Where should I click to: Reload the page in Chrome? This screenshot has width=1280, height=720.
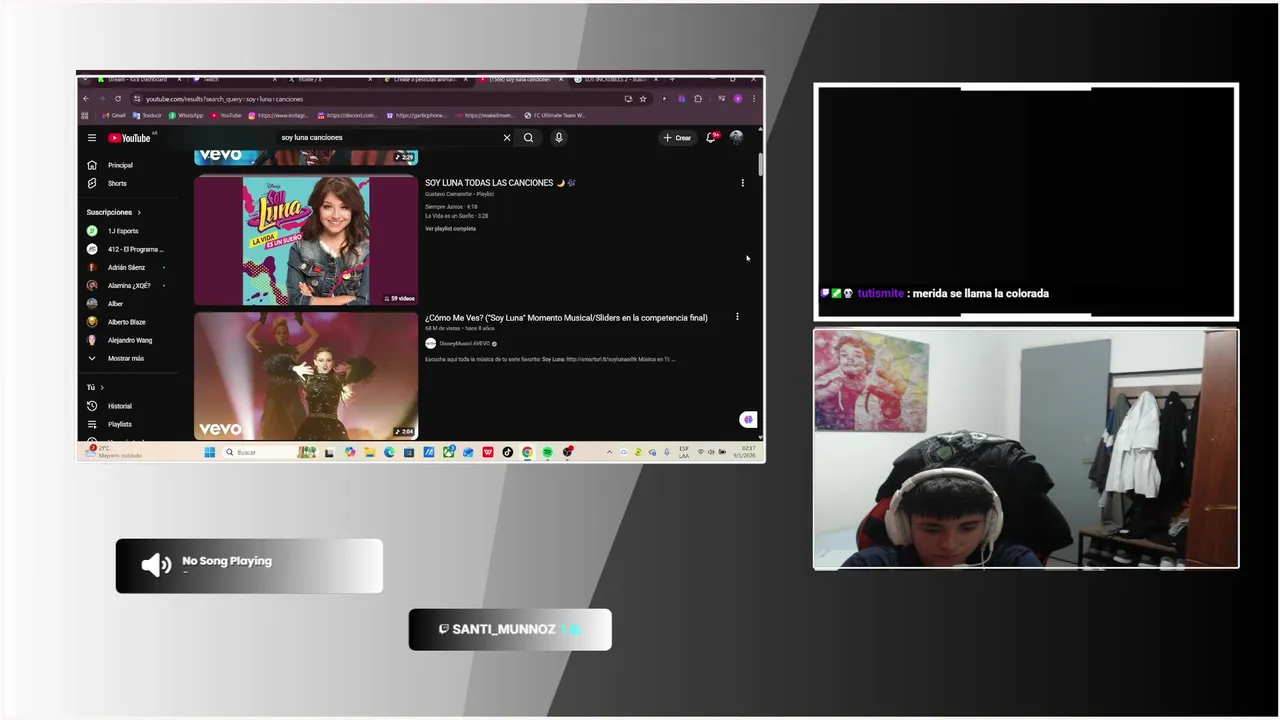pyautogui.click(x=118, y=99)
